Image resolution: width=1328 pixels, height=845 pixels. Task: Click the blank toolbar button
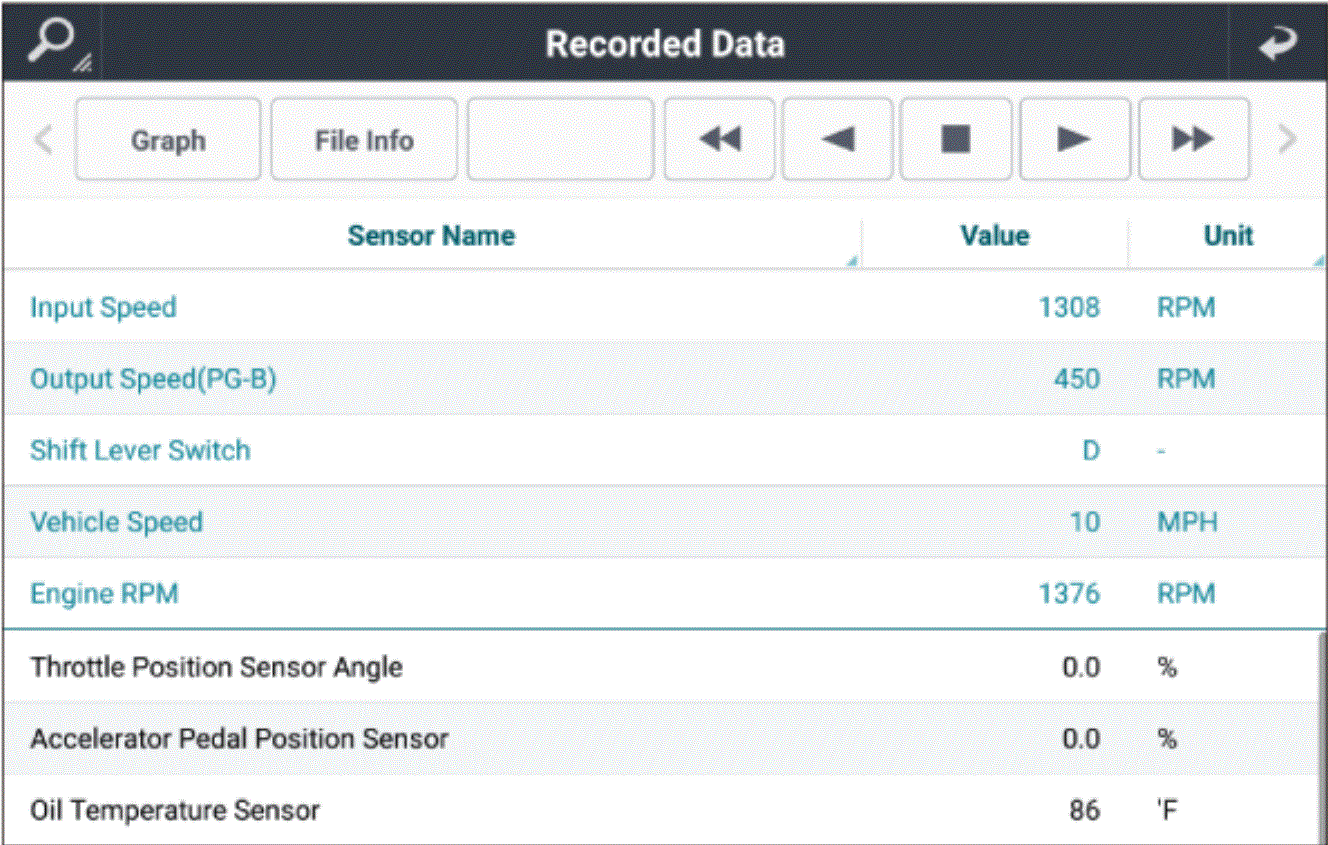pyautogui.click(x=560, y=139)
